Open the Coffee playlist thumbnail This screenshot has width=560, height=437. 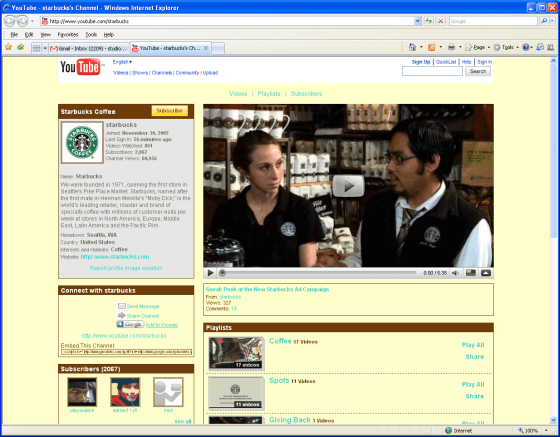click(236, 353)
